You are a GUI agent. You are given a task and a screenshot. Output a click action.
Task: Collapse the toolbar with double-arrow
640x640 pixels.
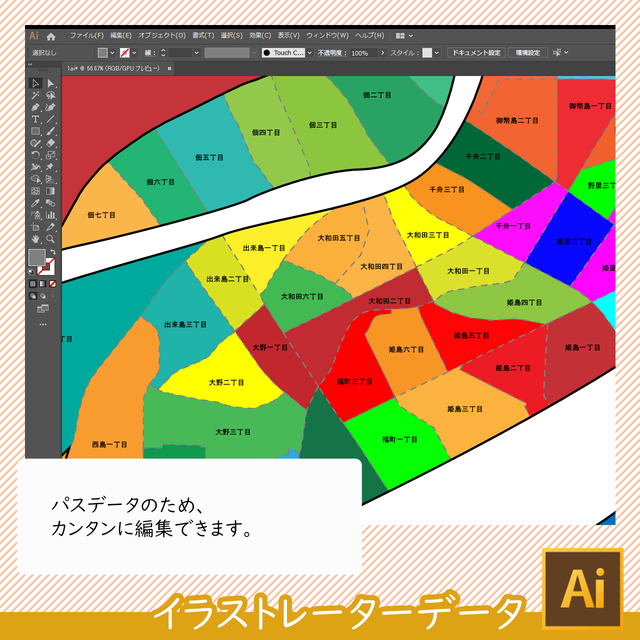[x=30, y=64]
